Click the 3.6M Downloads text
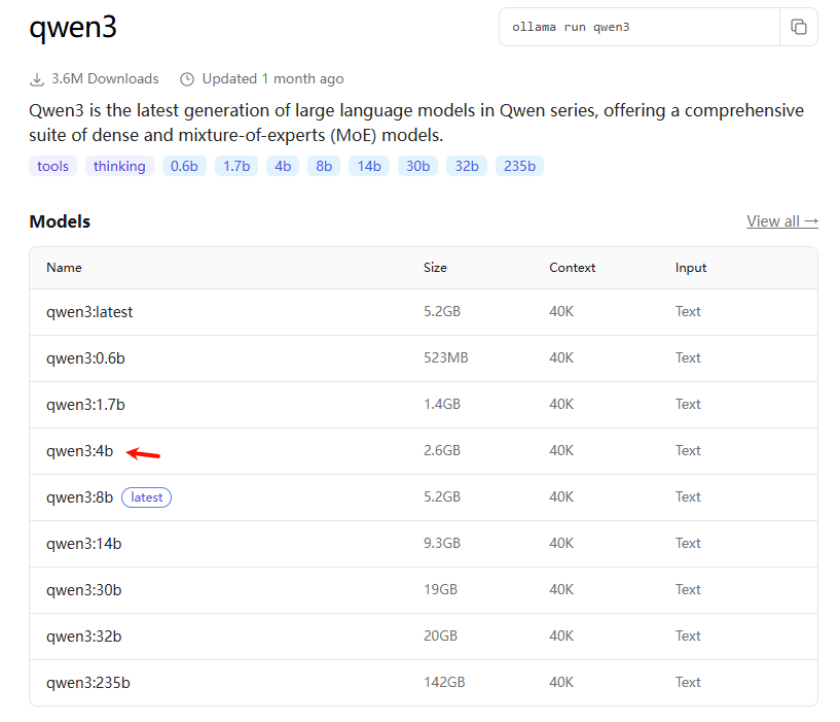This screenshot has height=722, width=840. click(105, 79)
